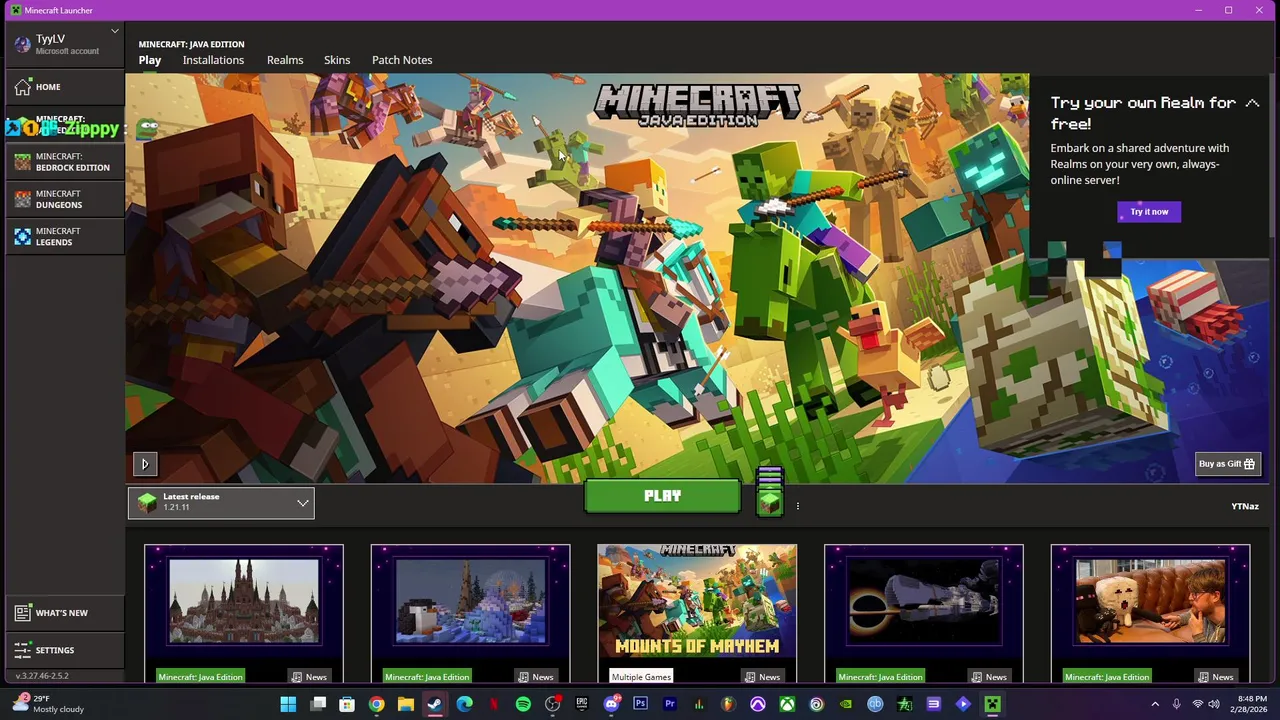The height and width of the screenshot is (720, 1280).
Task: Switch to the Realms tab
Action: click(x=285, y=60)
